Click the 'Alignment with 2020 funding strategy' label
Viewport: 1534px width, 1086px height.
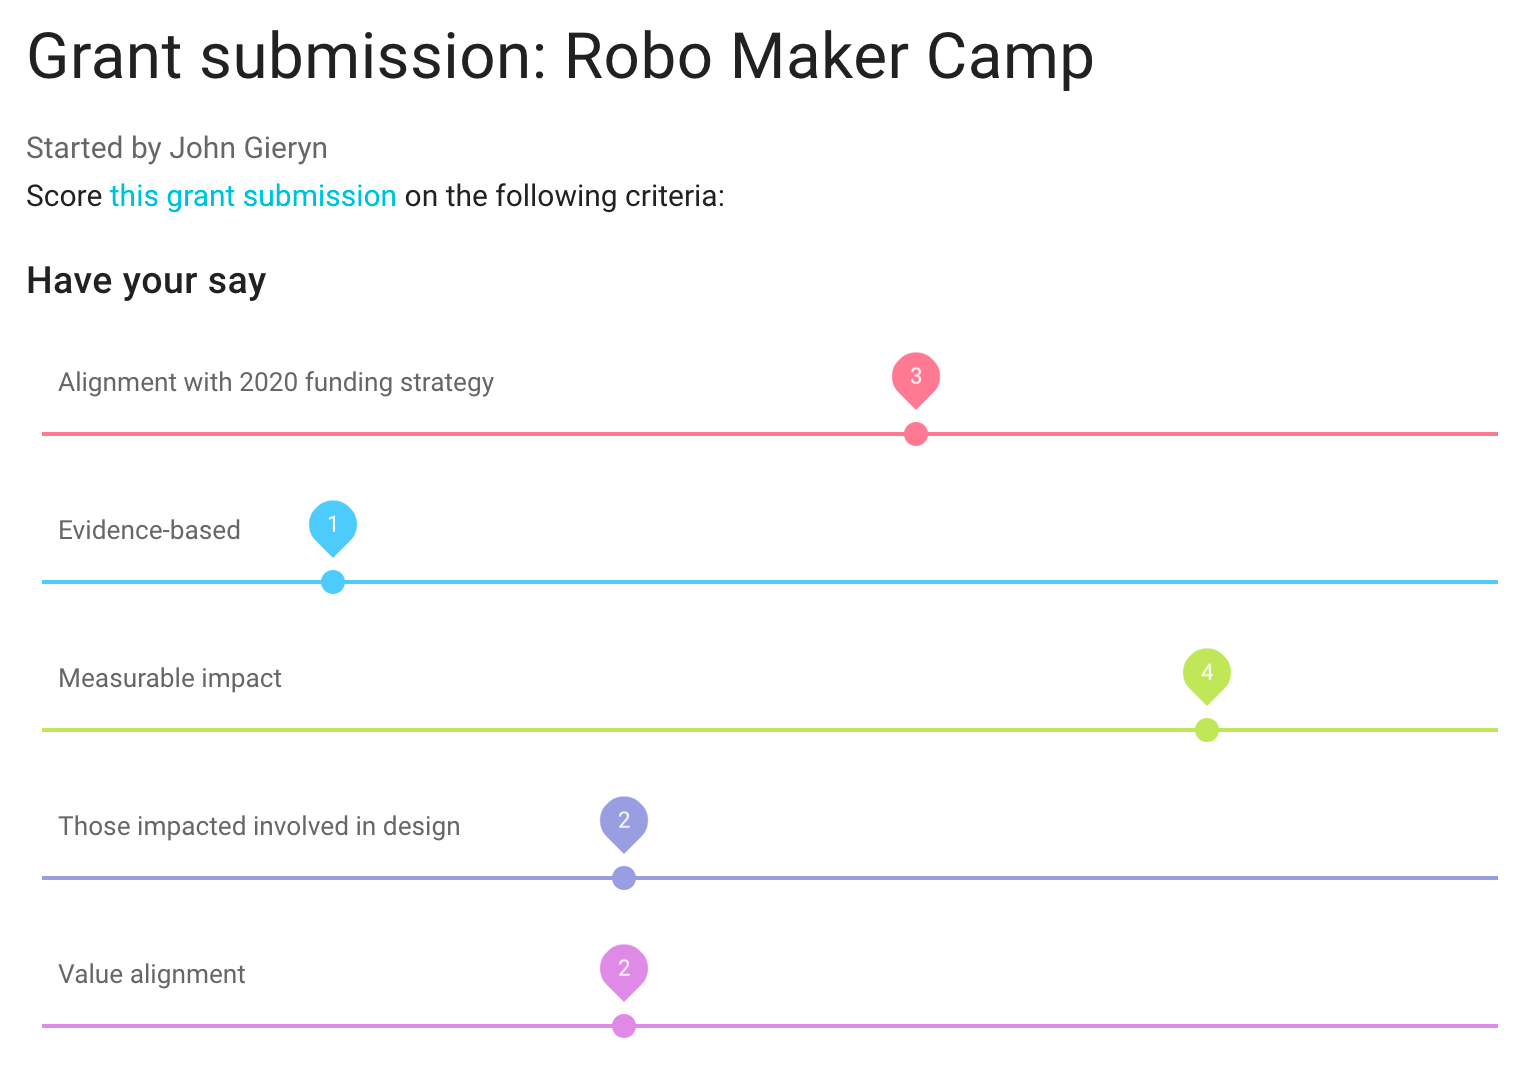click(x=276, y=383)
